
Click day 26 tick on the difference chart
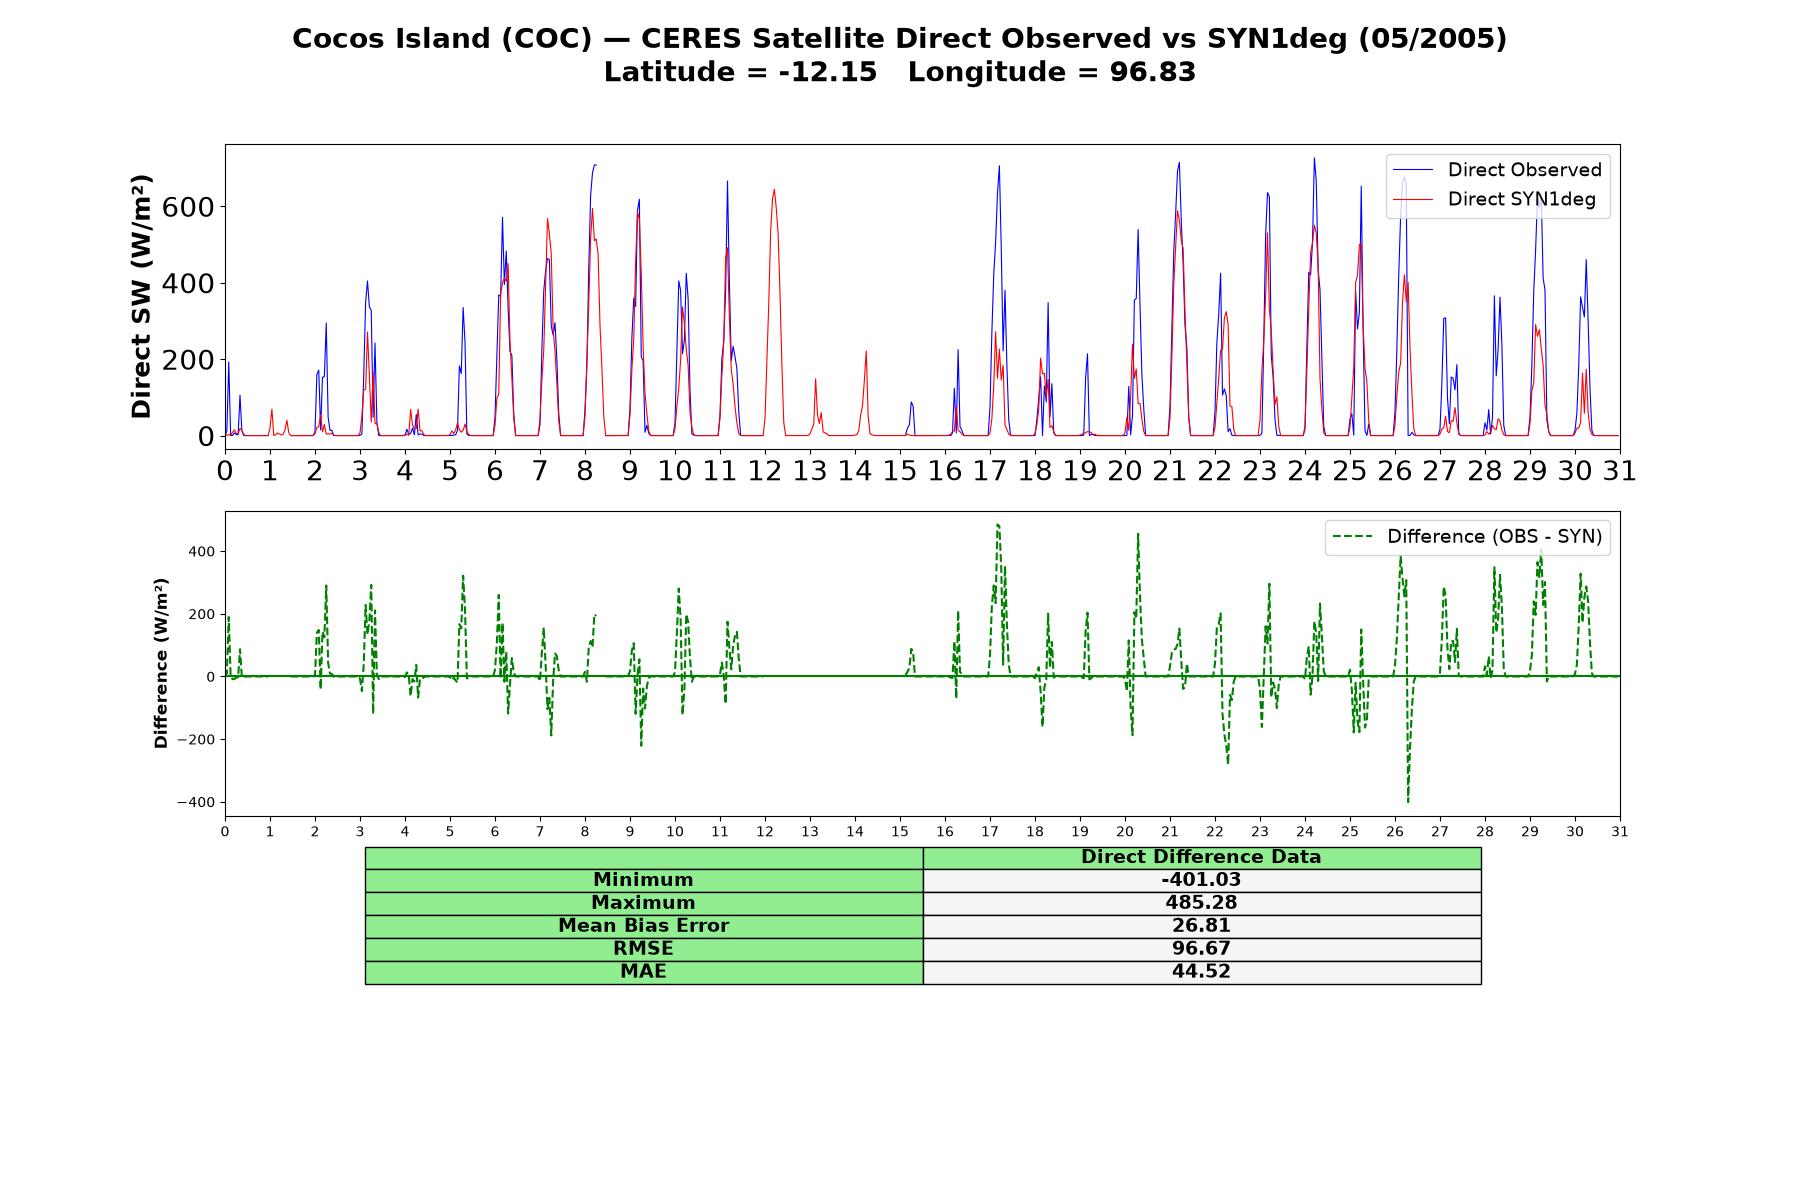[x=1395, y=831]
